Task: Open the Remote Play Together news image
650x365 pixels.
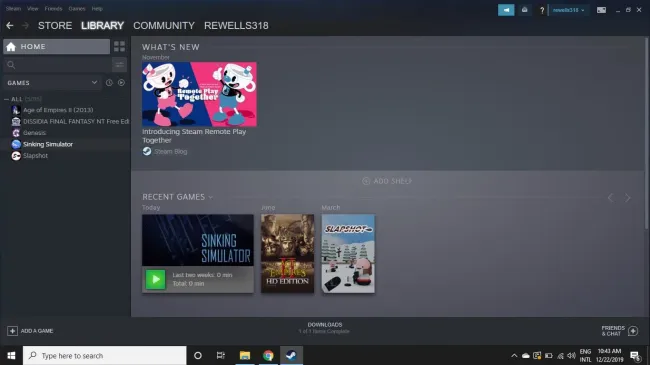Action: click(199, 94)
